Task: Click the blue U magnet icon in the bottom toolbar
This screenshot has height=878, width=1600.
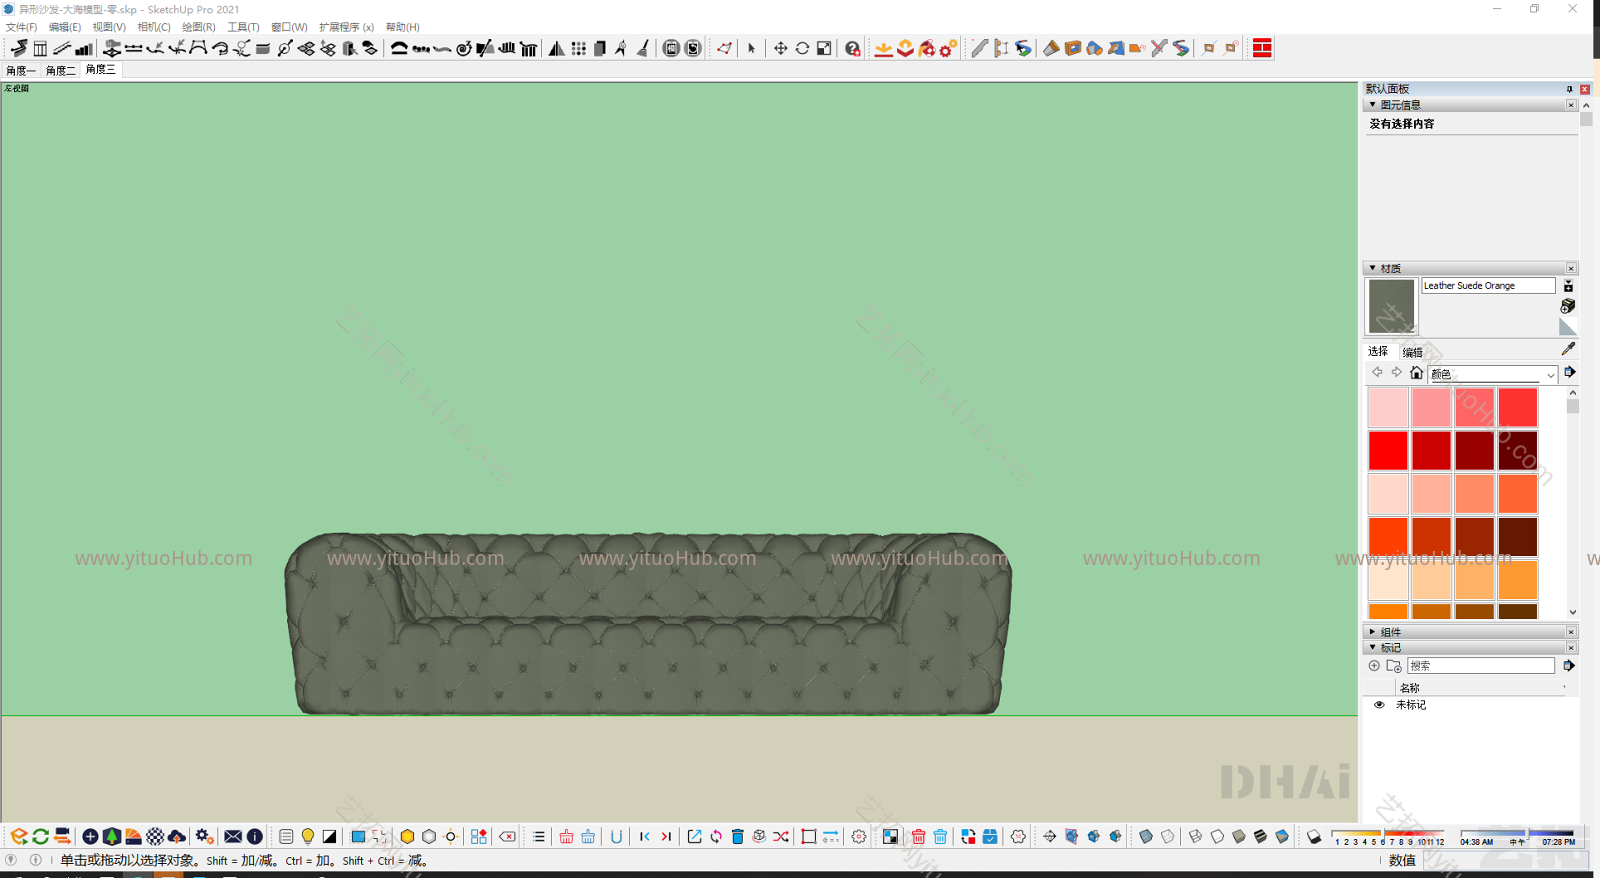Action: click(616, 836)
